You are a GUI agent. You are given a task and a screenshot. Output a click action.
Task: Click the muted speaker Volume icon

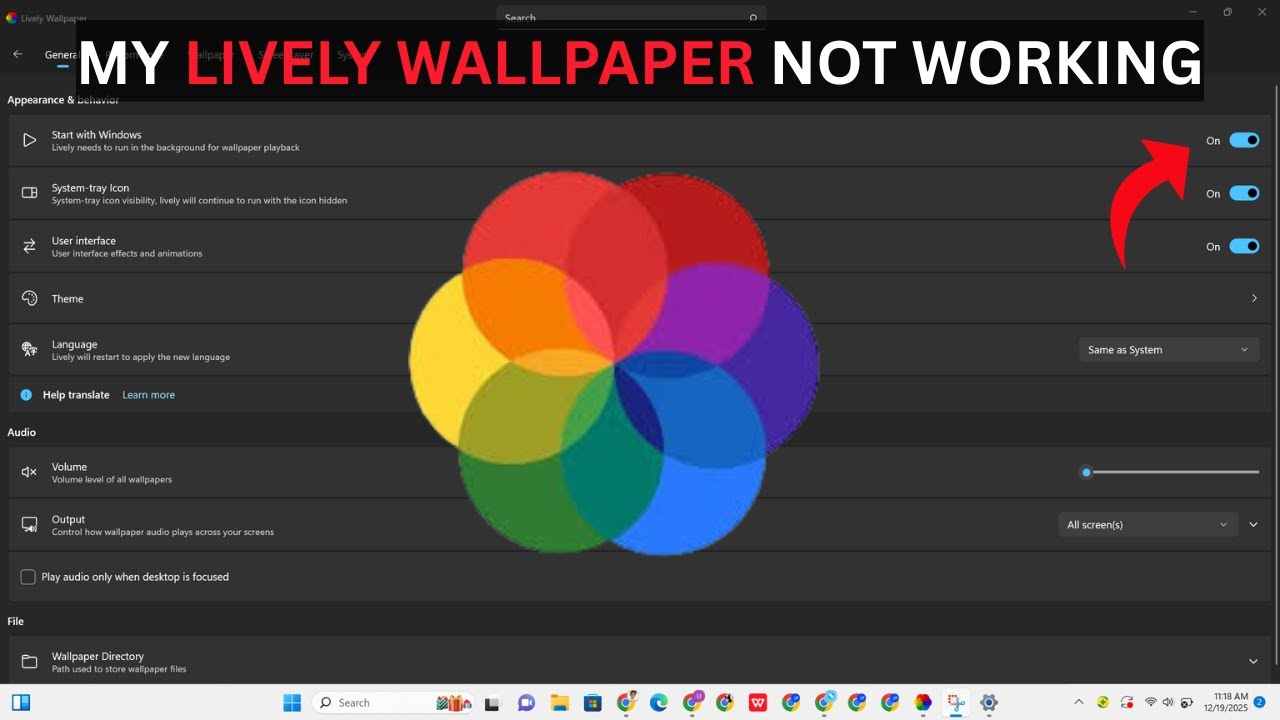tap(30, 472)
